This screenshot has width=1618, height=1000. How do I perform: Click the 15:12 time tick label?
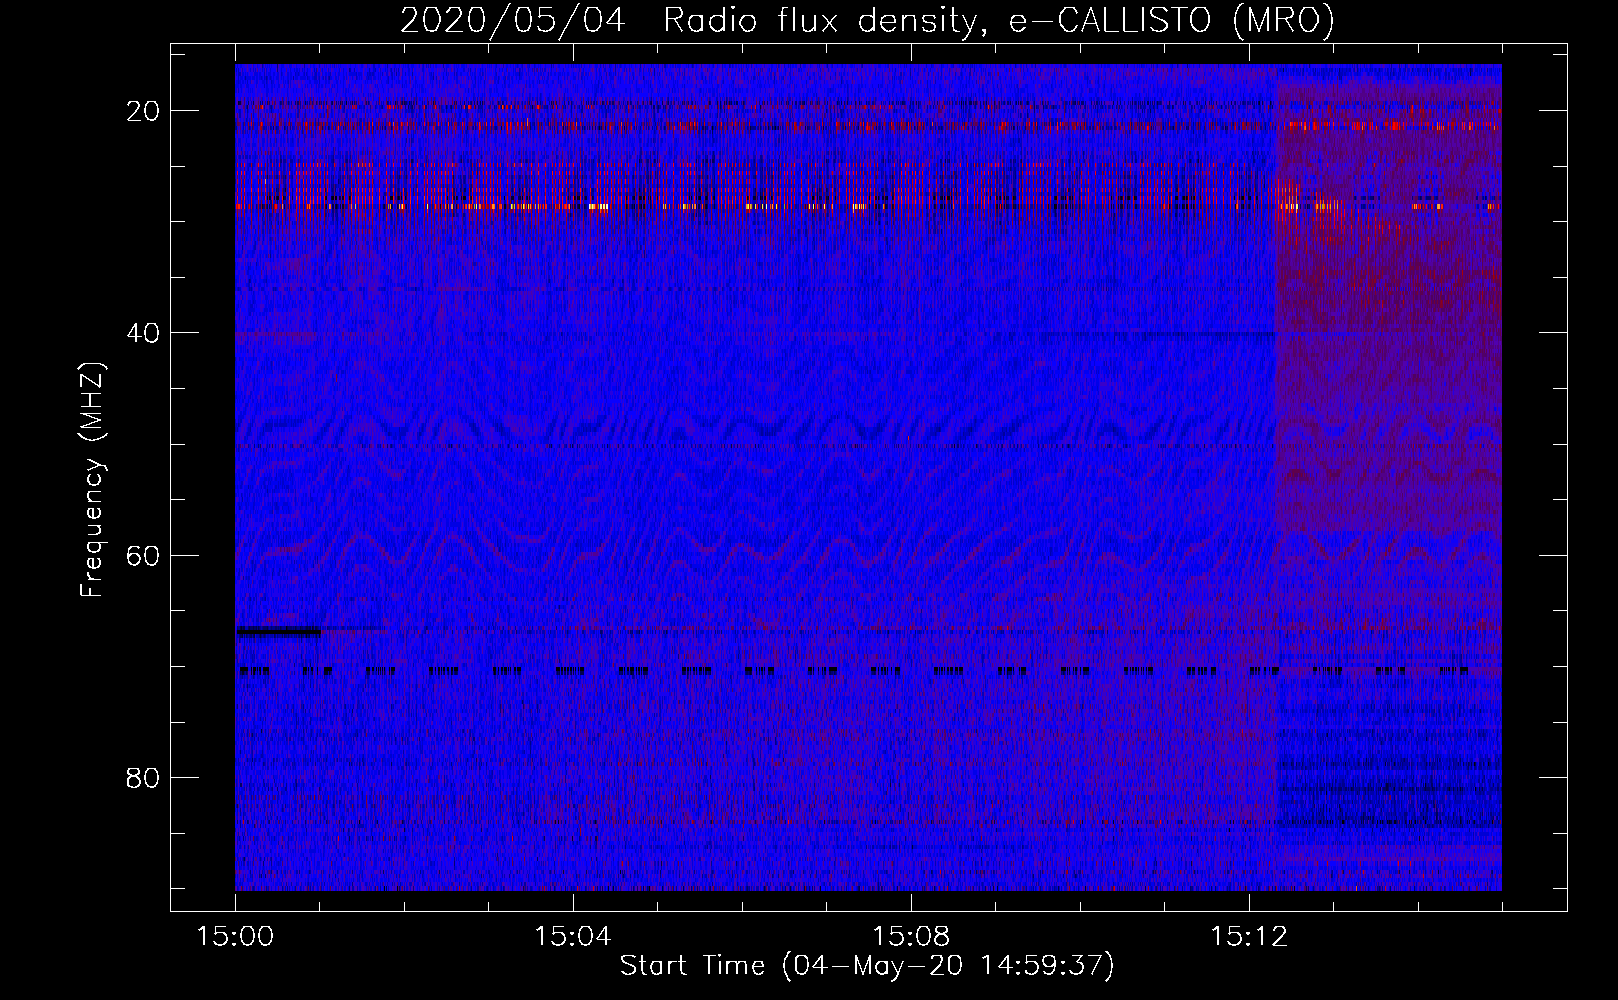[1249, 937]
